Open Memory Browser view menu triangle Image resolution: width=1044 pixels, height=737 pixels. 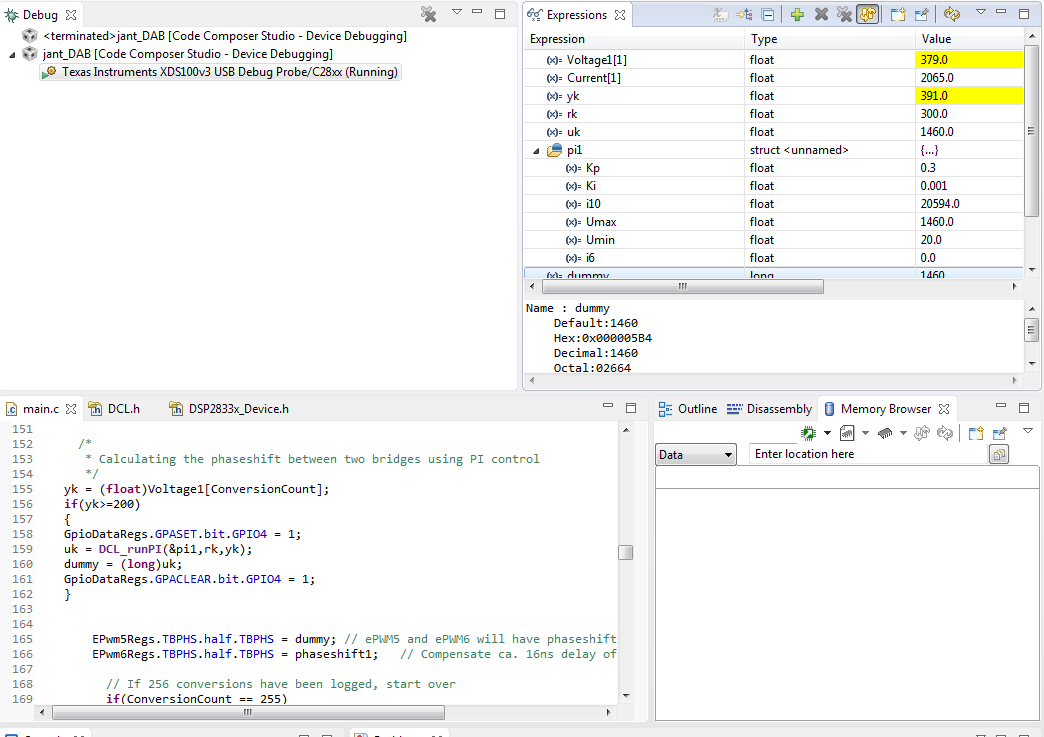click(1028, 431)
